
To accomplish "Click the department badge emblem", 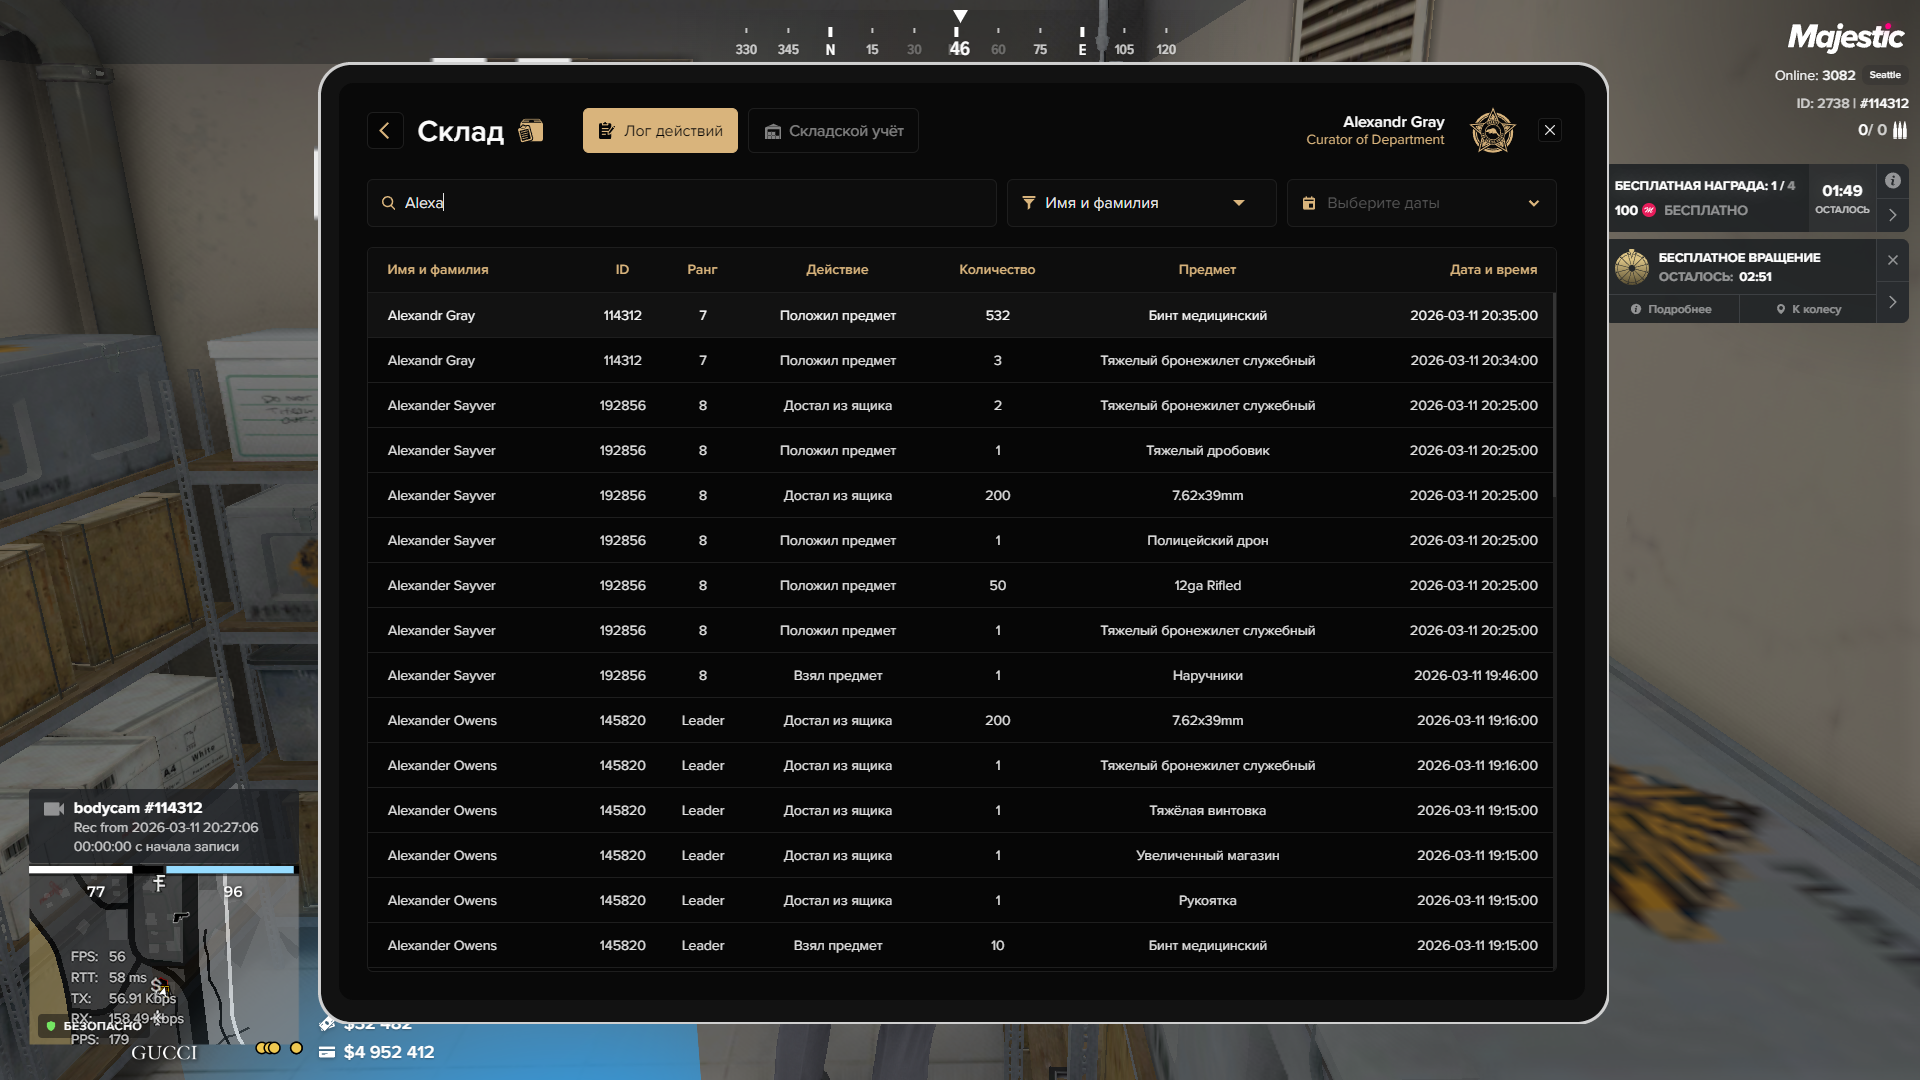I will [x=1492, y=131].
